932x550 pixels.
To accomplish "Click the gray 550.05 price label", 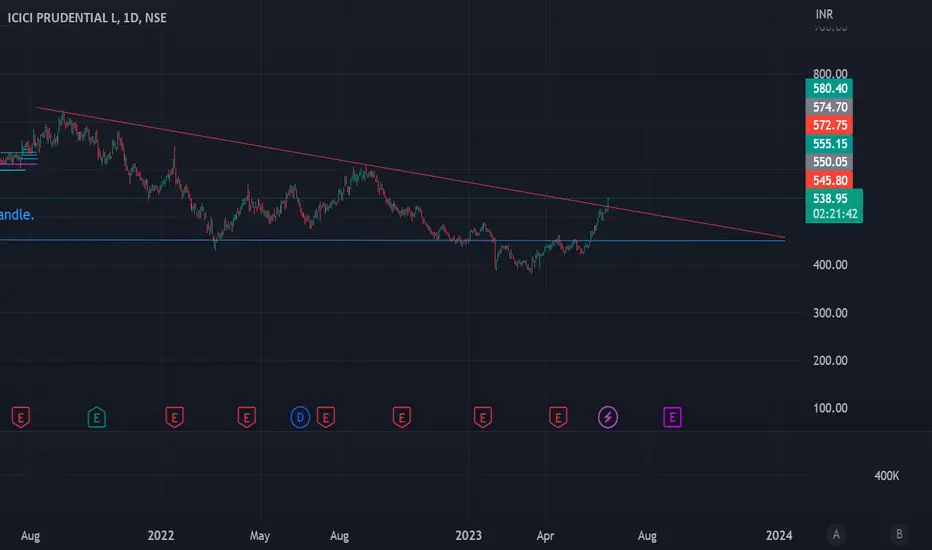I will pos(829,162).
